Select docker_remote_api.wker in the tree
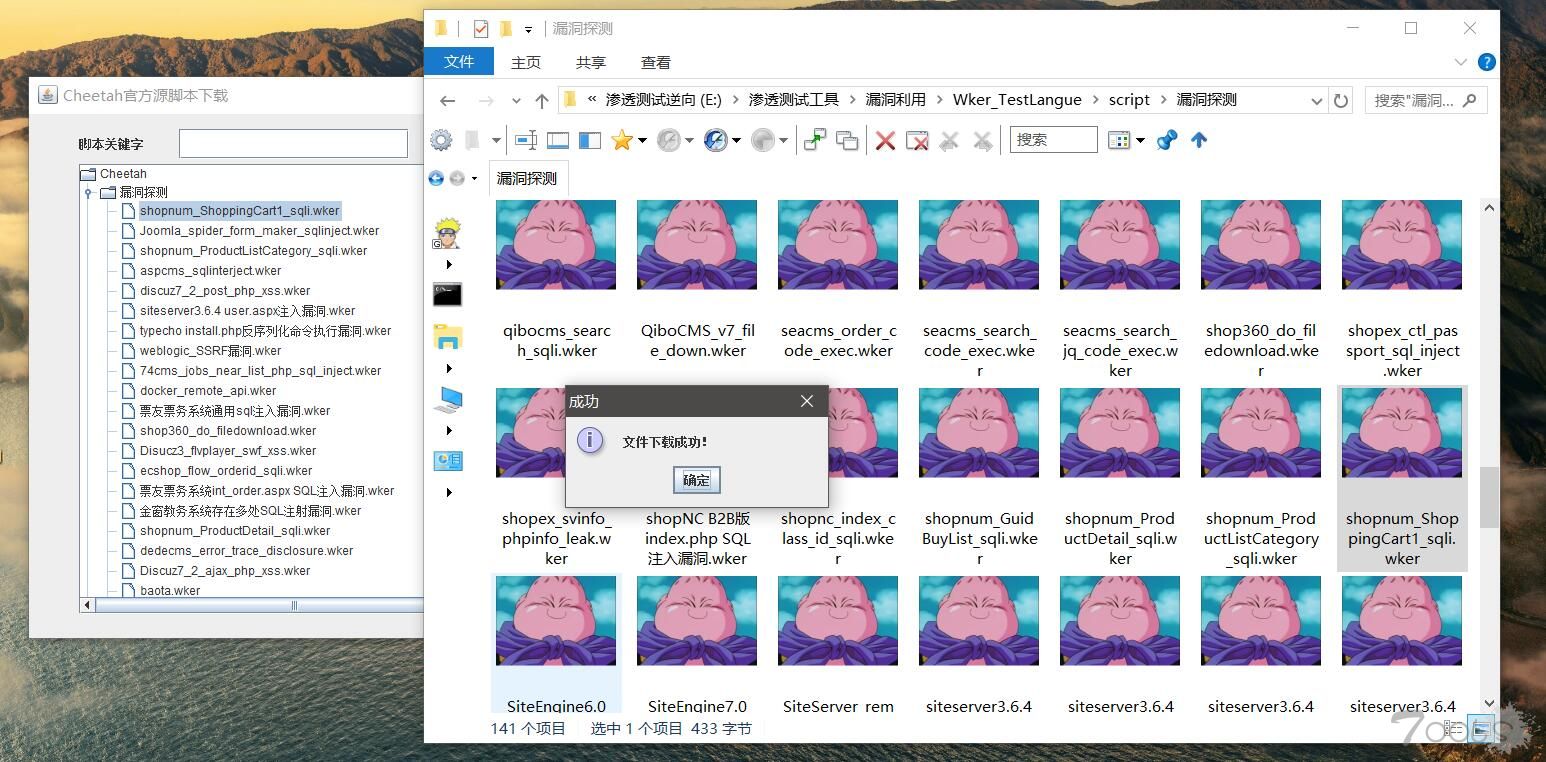This screenshot has height=762, width=1546. 208,391
